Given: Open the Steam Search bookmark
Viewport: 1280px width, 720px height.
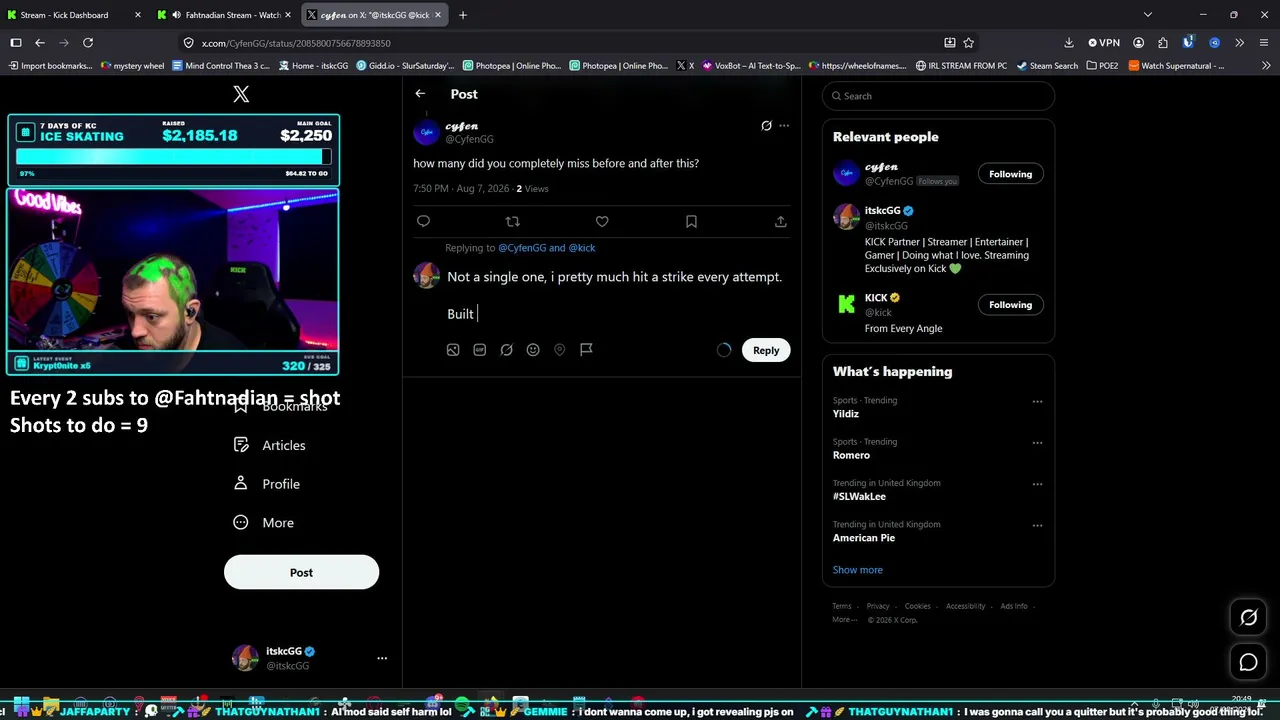Looking at the screenshot, I should pos(1047,66).
